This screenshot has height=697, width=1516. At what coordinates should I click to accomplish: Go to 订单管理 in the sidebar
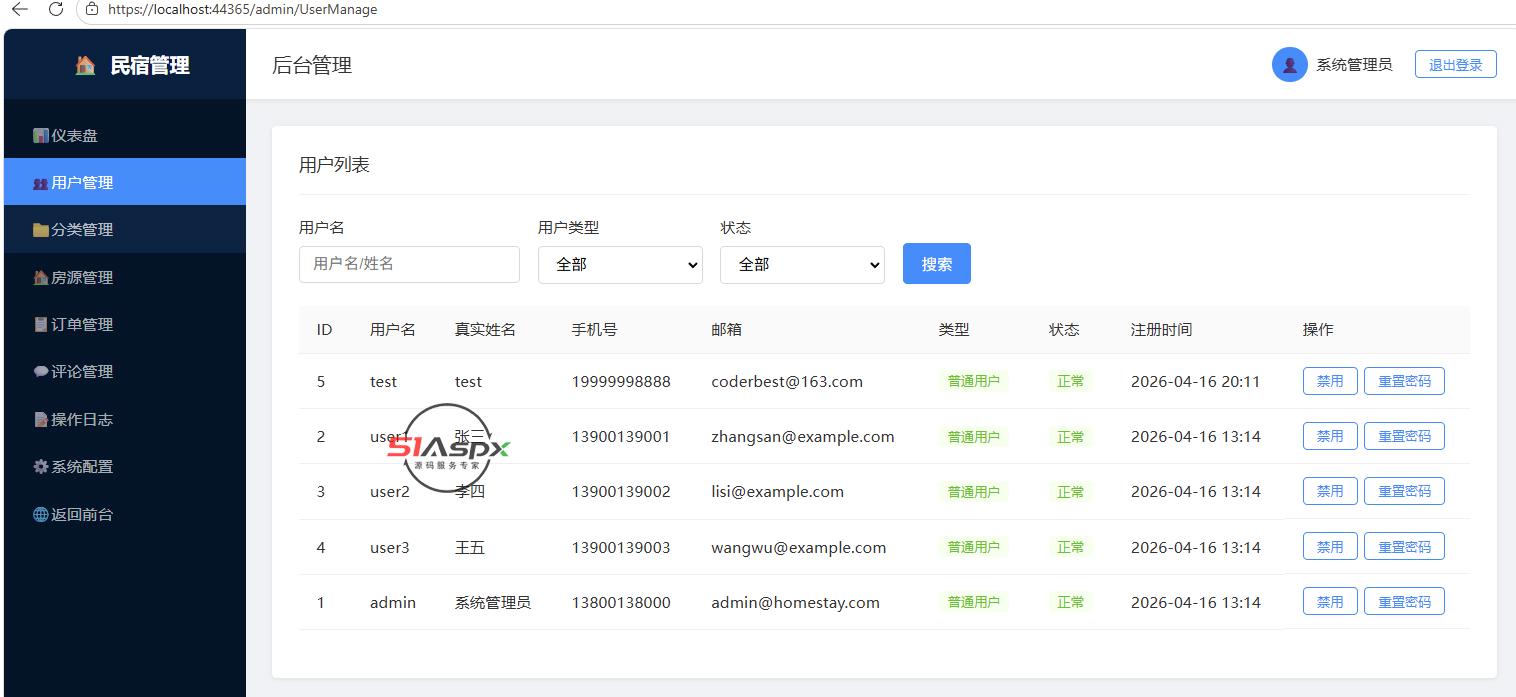coord(125,325)
